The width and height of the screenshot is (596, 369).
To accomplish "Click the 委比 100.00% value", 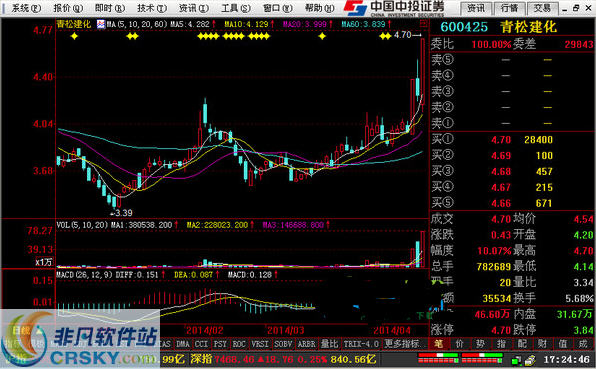I will click(491, 44).
